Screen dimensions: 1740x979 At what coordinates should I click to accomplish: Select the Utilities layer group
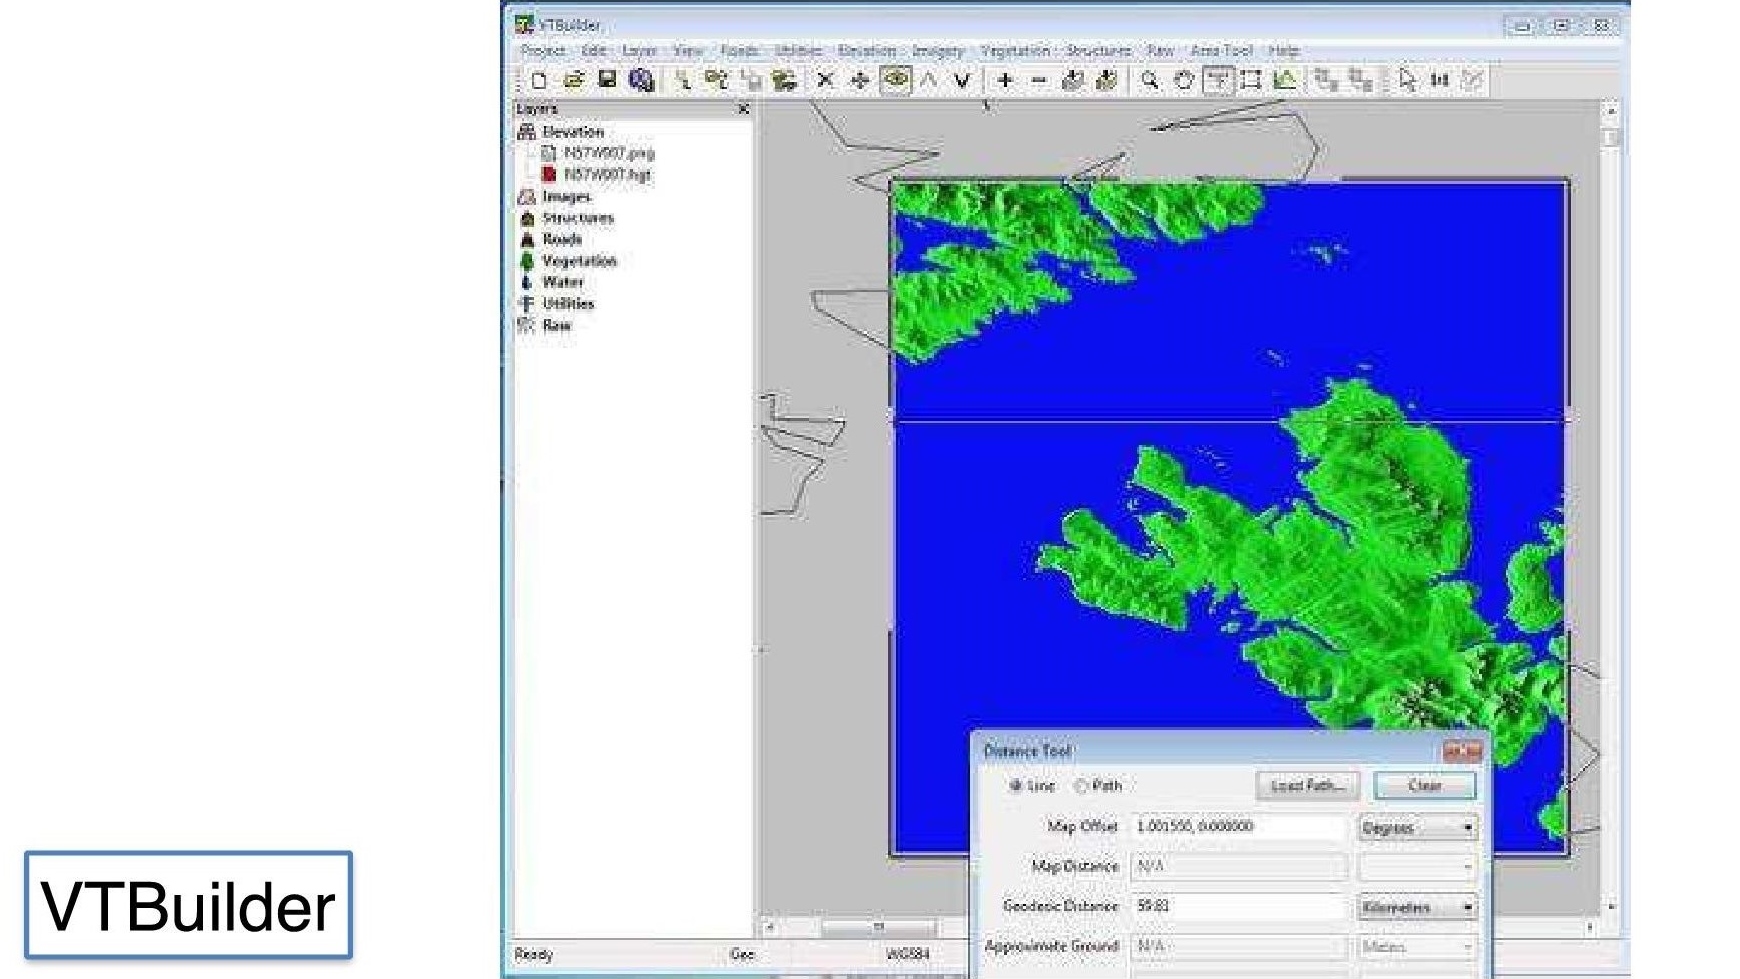coord(568,304)
